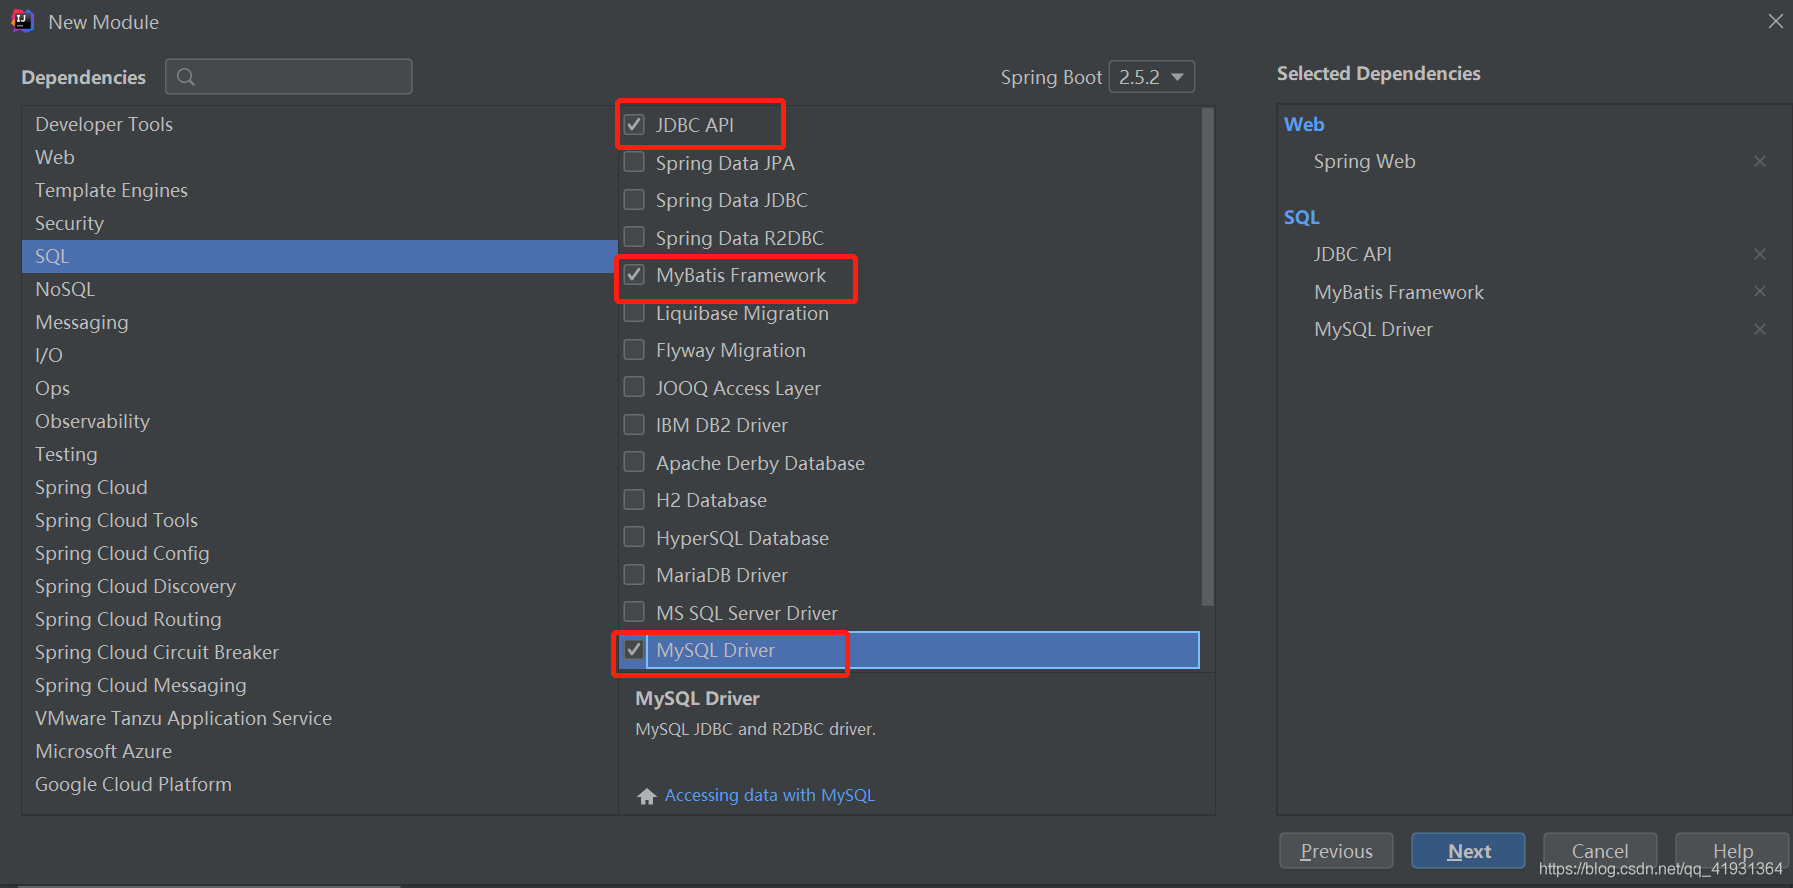This screenshot has width=1793, height=888.
Task: Click the Cancel button
Action: tap(1600, 851)
